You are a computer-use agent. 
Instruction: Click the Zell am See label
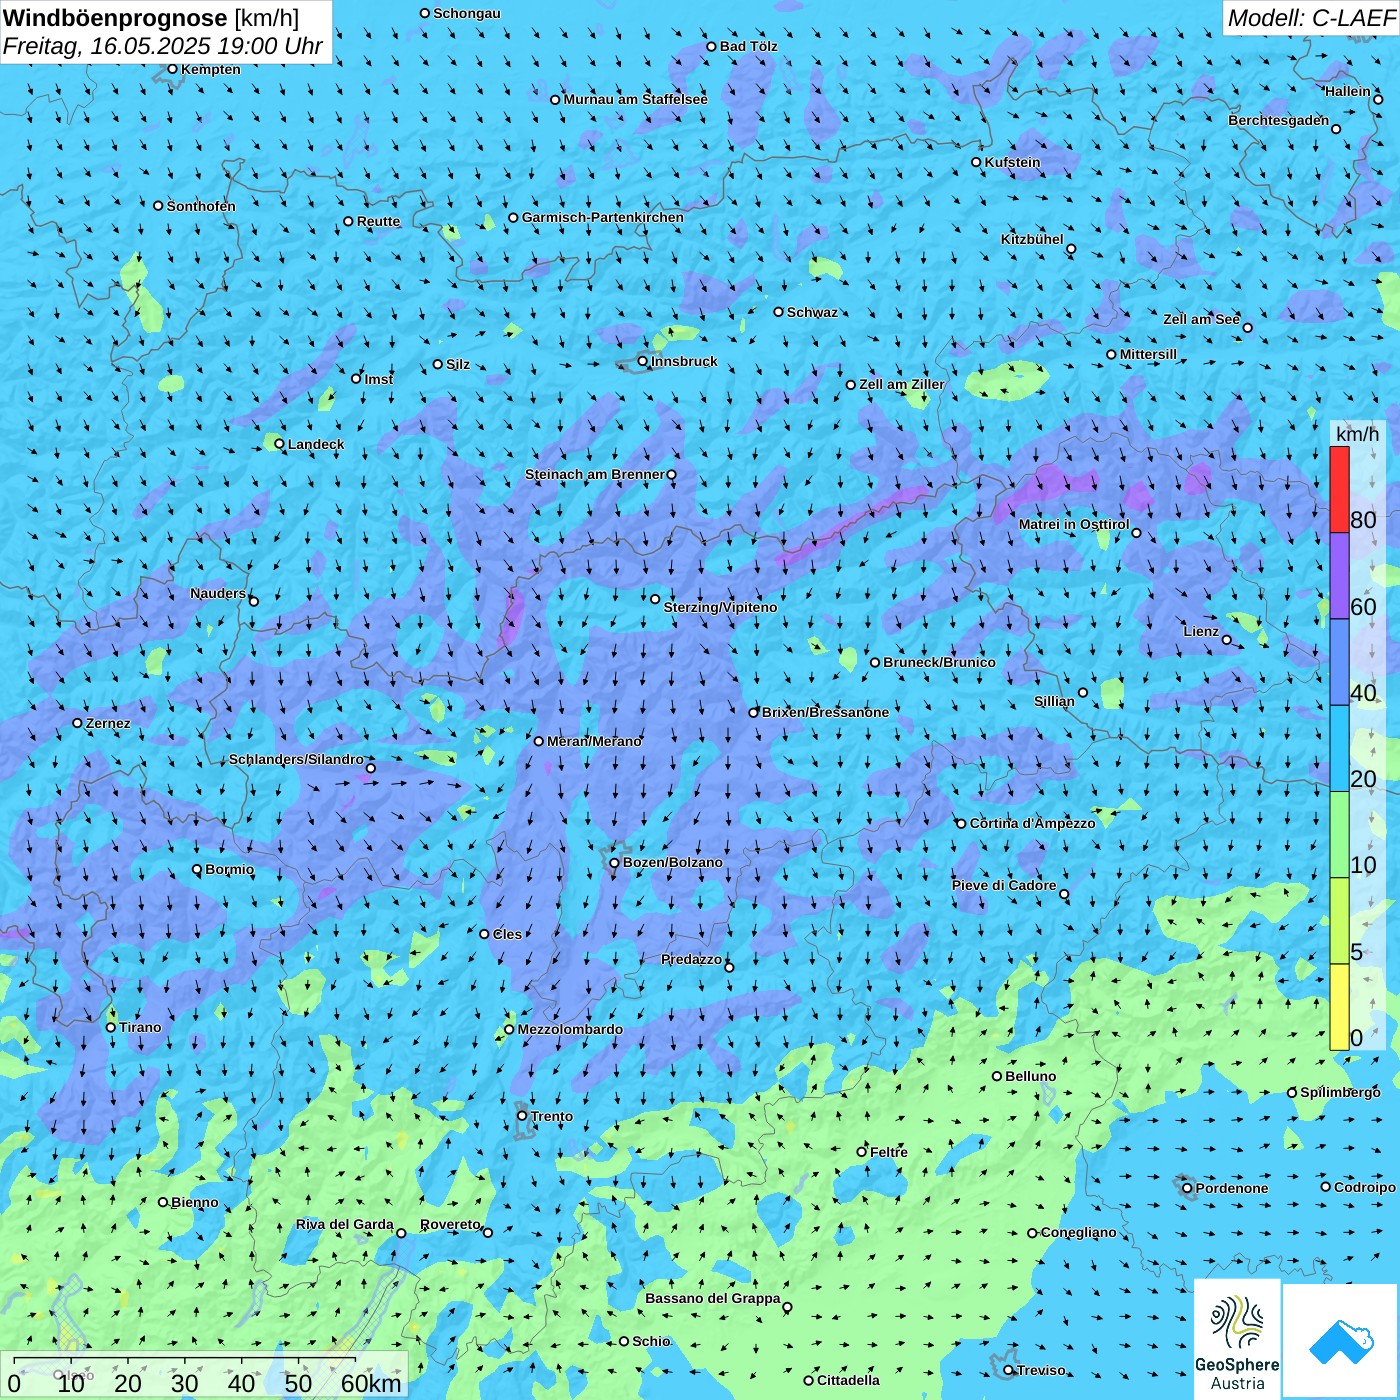(x=1201, y=319)
